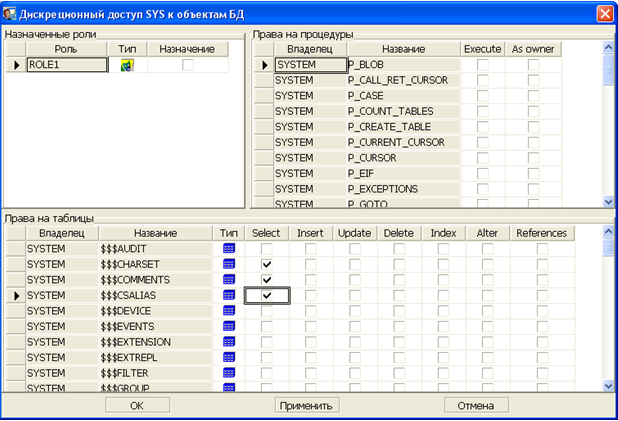
Task: Click the table type icon for $$$EXTENSION
Action: 229,342
